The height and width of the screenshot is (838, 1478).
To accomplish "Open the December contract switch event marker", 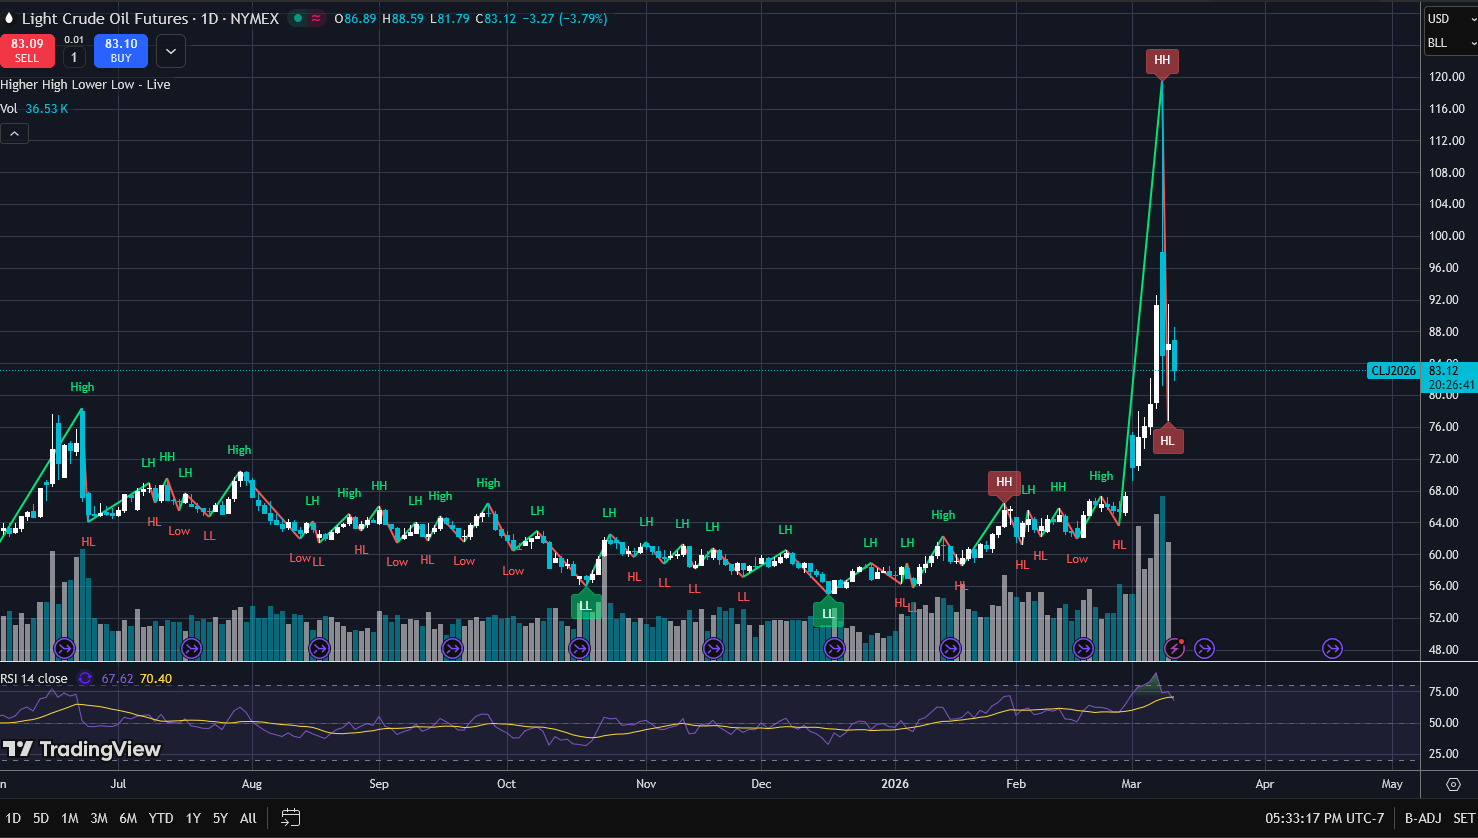I will click(x=834, y=649).
